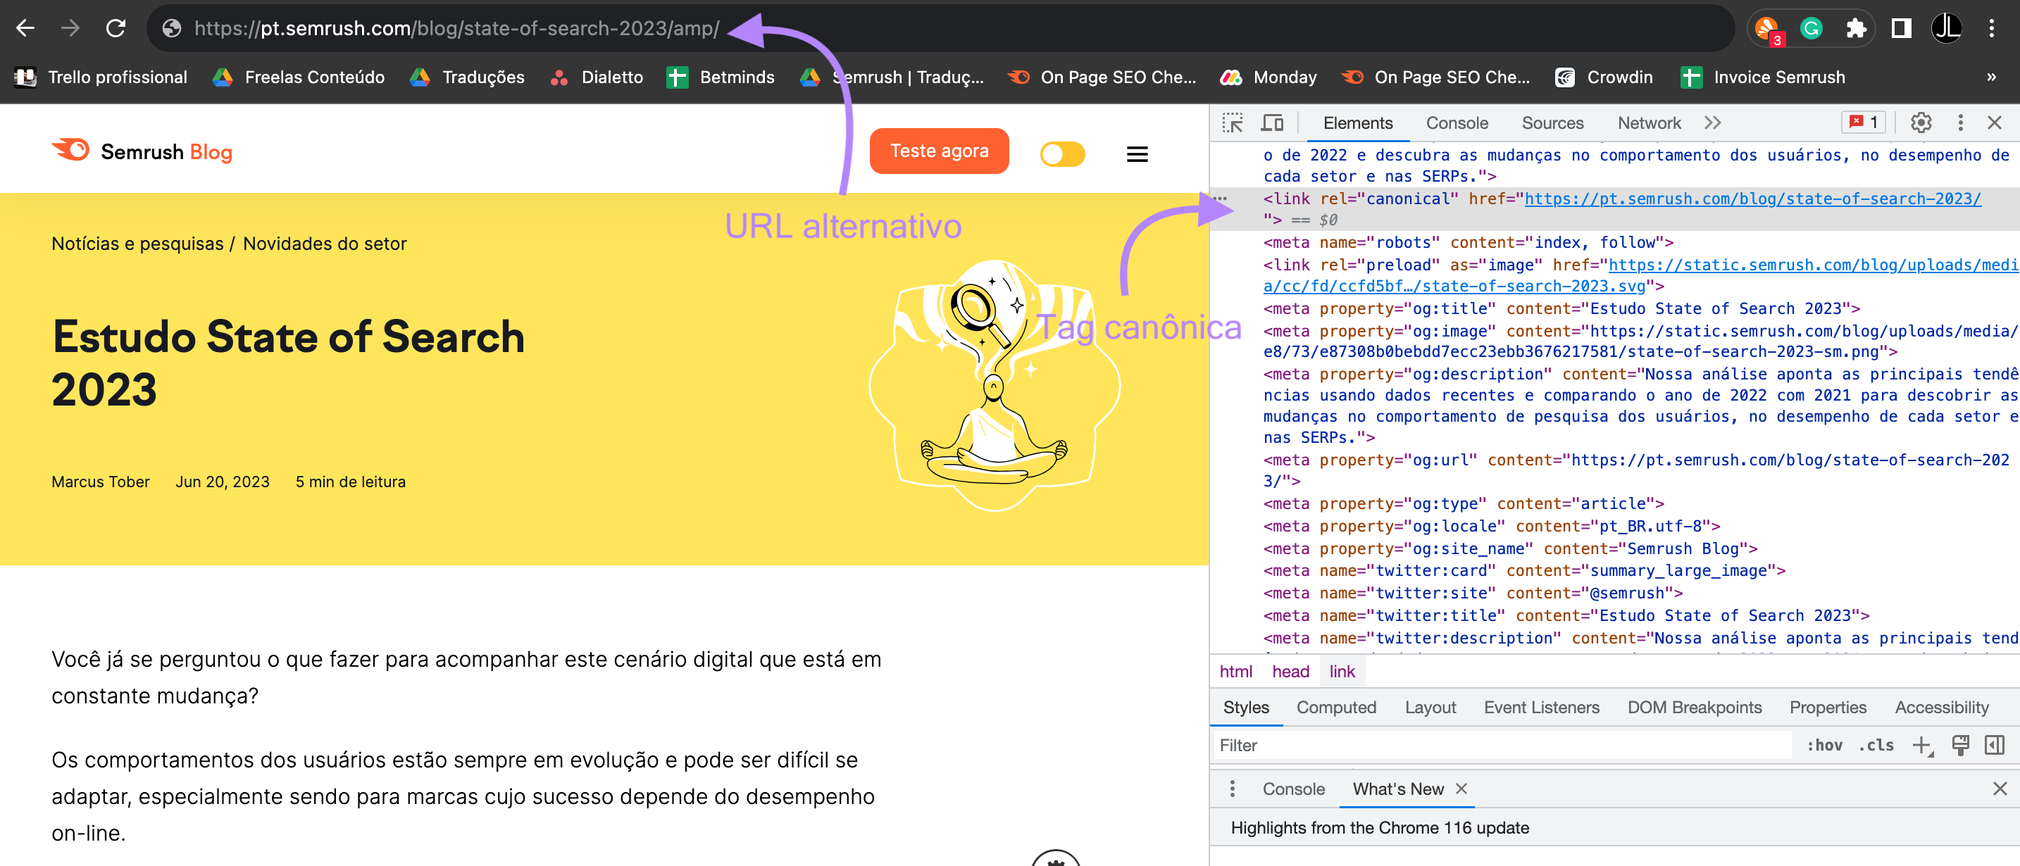Open the Traduções bookmark

tap(467, 77)
